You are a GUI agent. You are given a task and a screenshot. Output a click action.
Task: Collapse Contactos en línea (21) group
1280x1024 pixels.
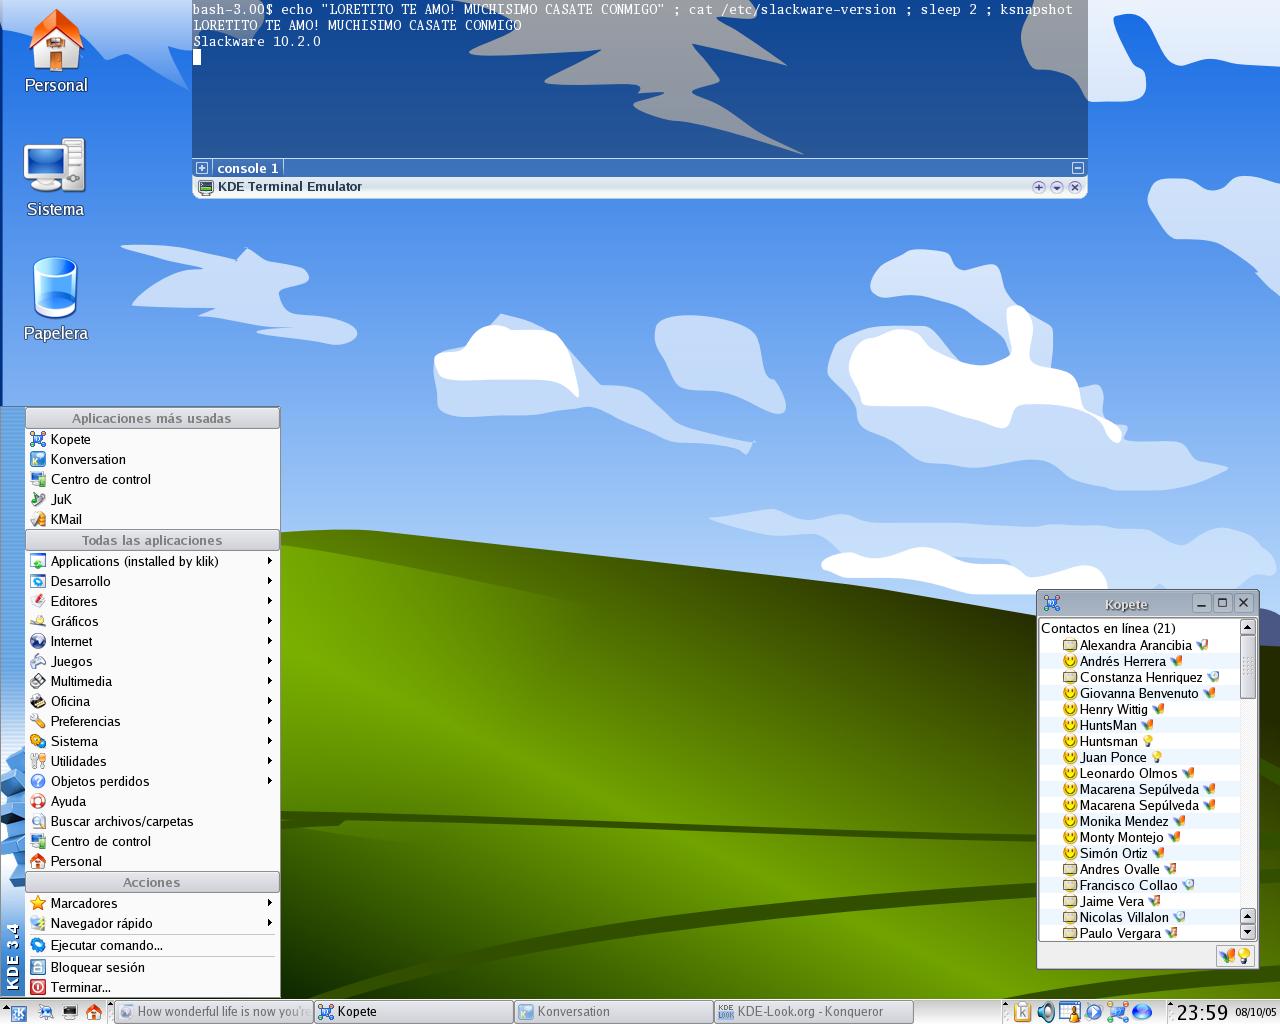coord(1108,628)
